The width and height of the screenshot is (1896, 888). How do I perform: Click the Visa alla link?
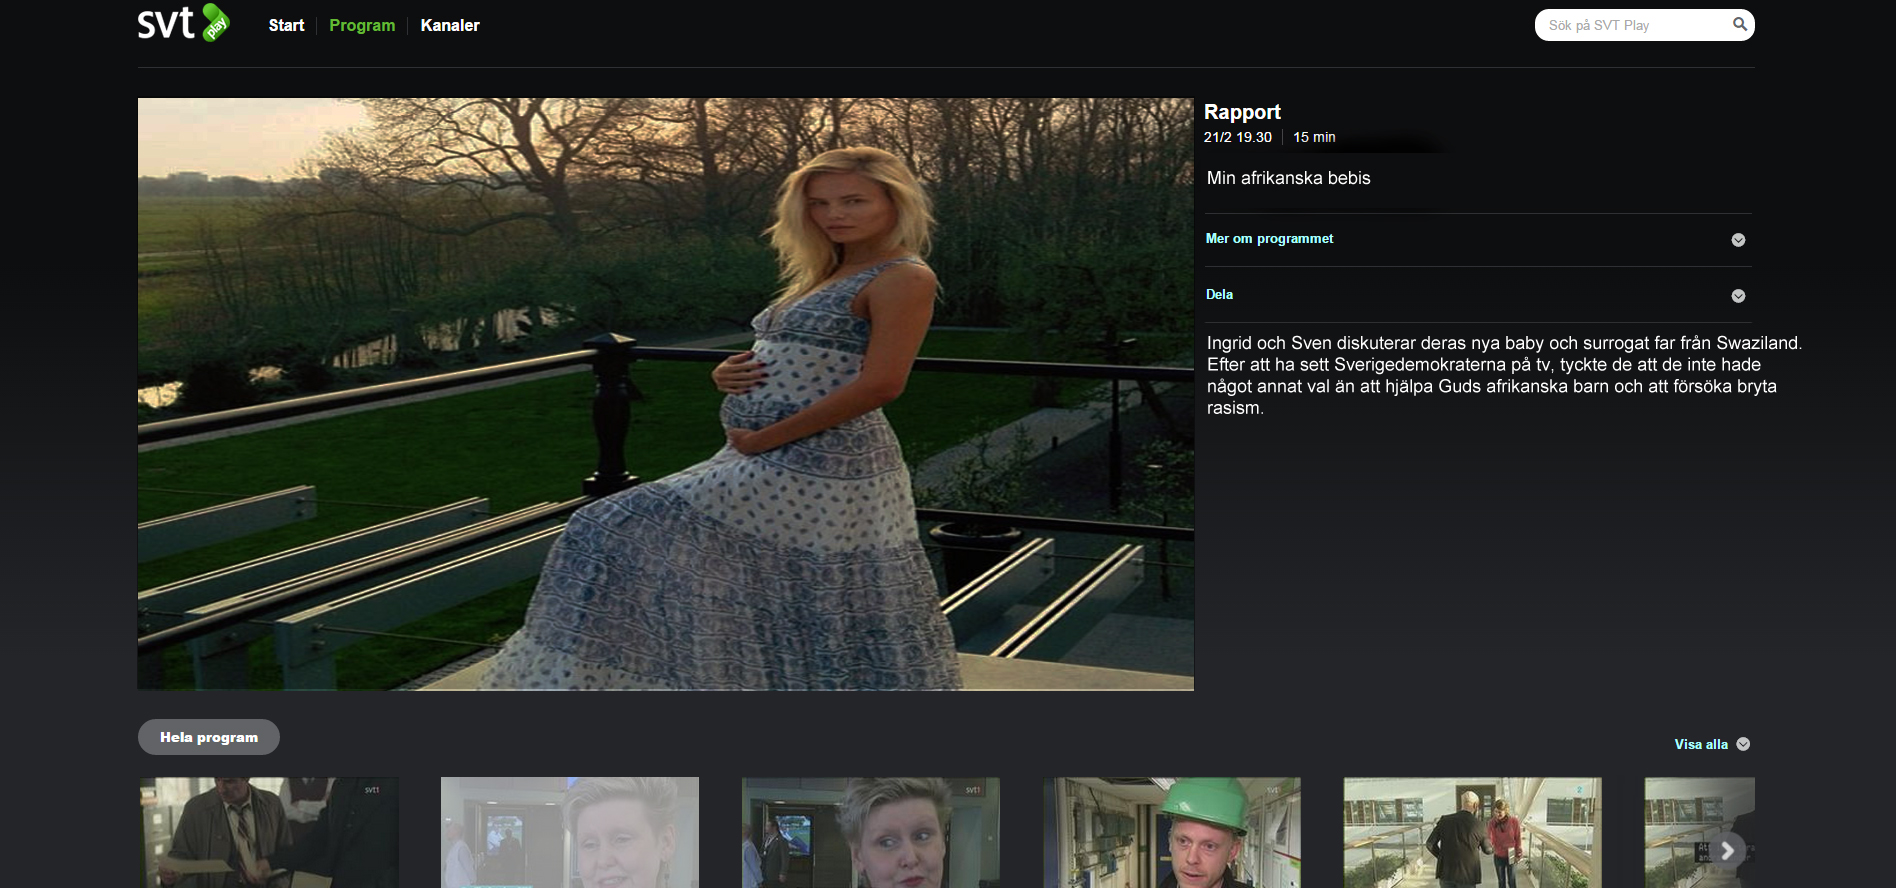pyautogui.click(x=1700, y=744)
